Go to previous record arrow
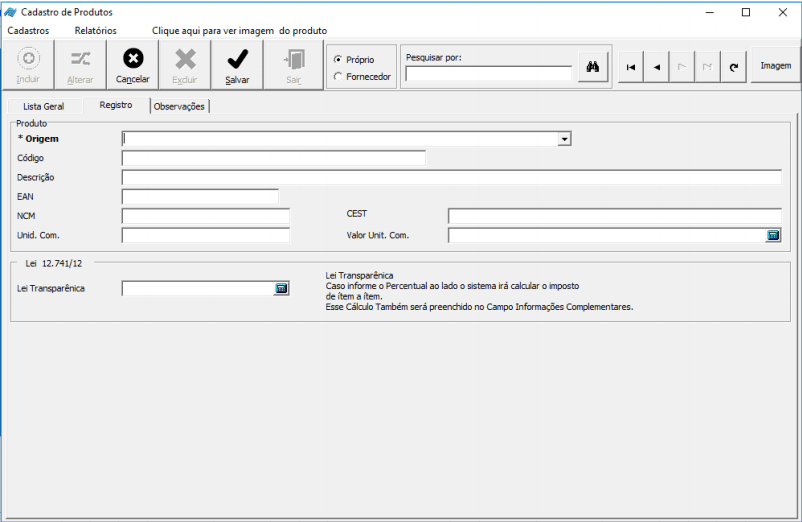 point(656,67)
